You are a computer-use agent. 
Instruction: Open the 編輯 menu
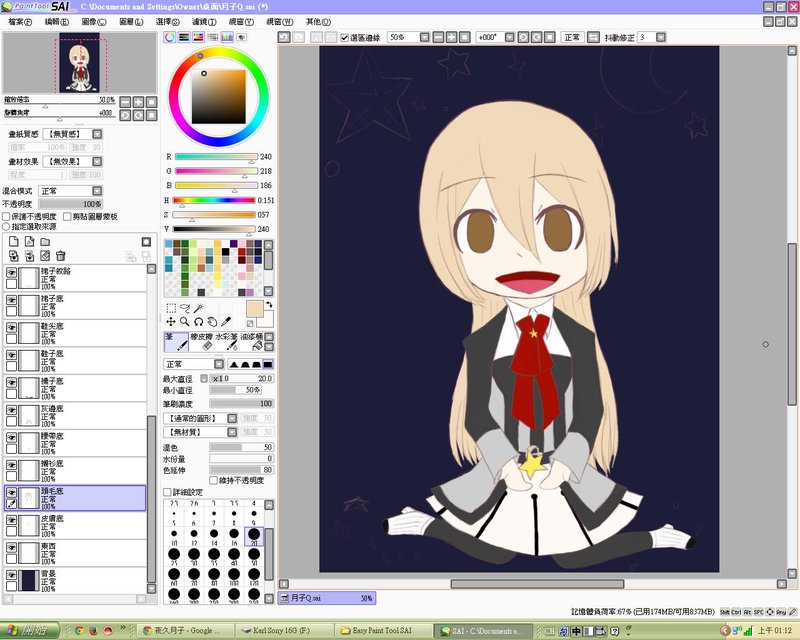click(57, 22)
